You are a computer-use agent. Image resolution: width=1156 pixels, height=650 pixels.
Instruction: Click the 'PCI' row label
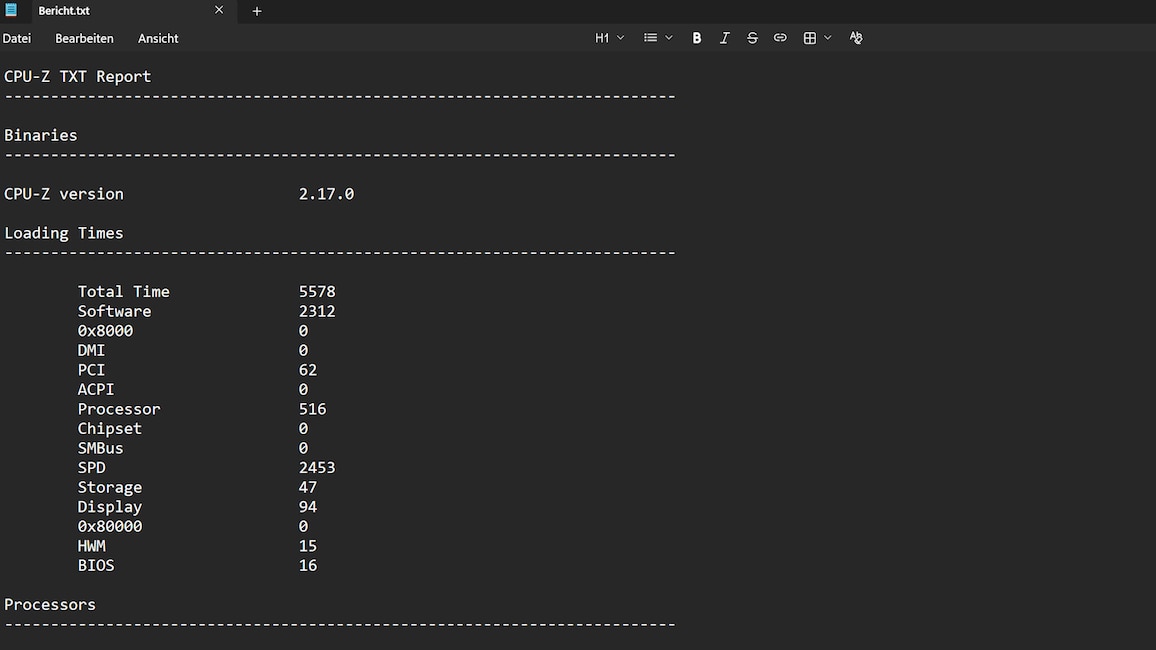point(91,370)
